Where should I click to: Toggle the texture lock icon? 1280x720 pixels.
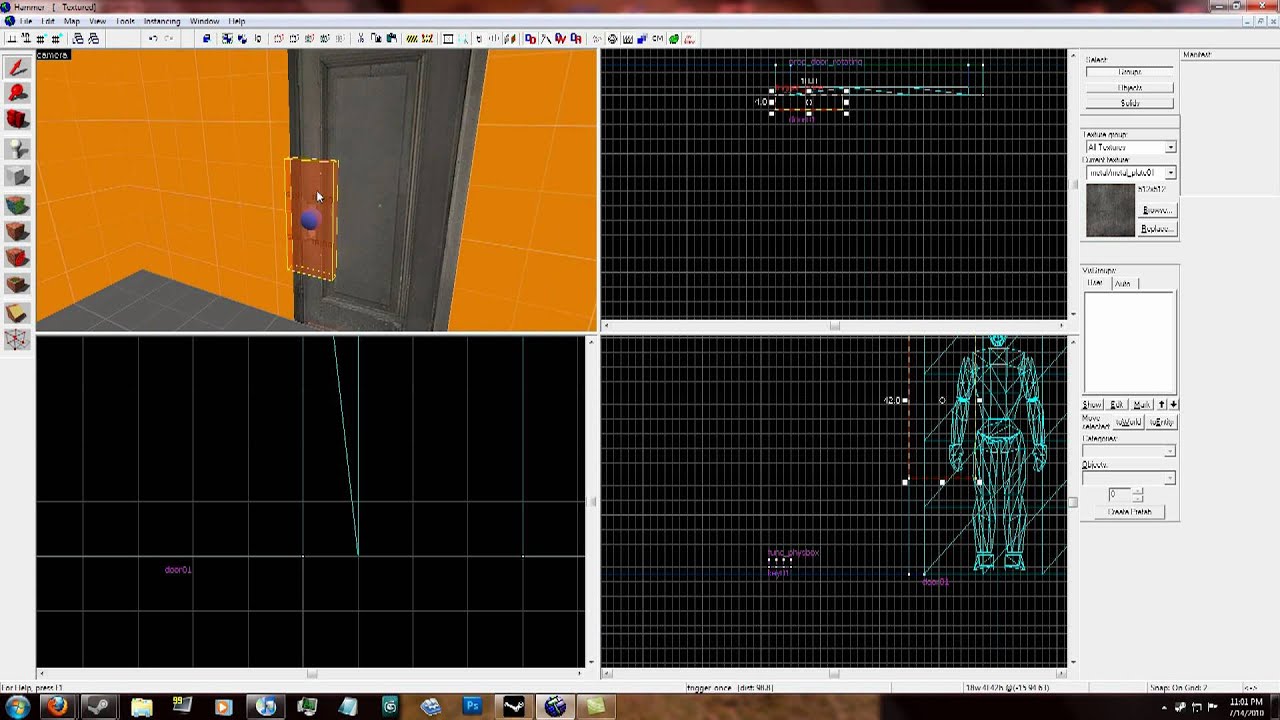click(478, 39)
